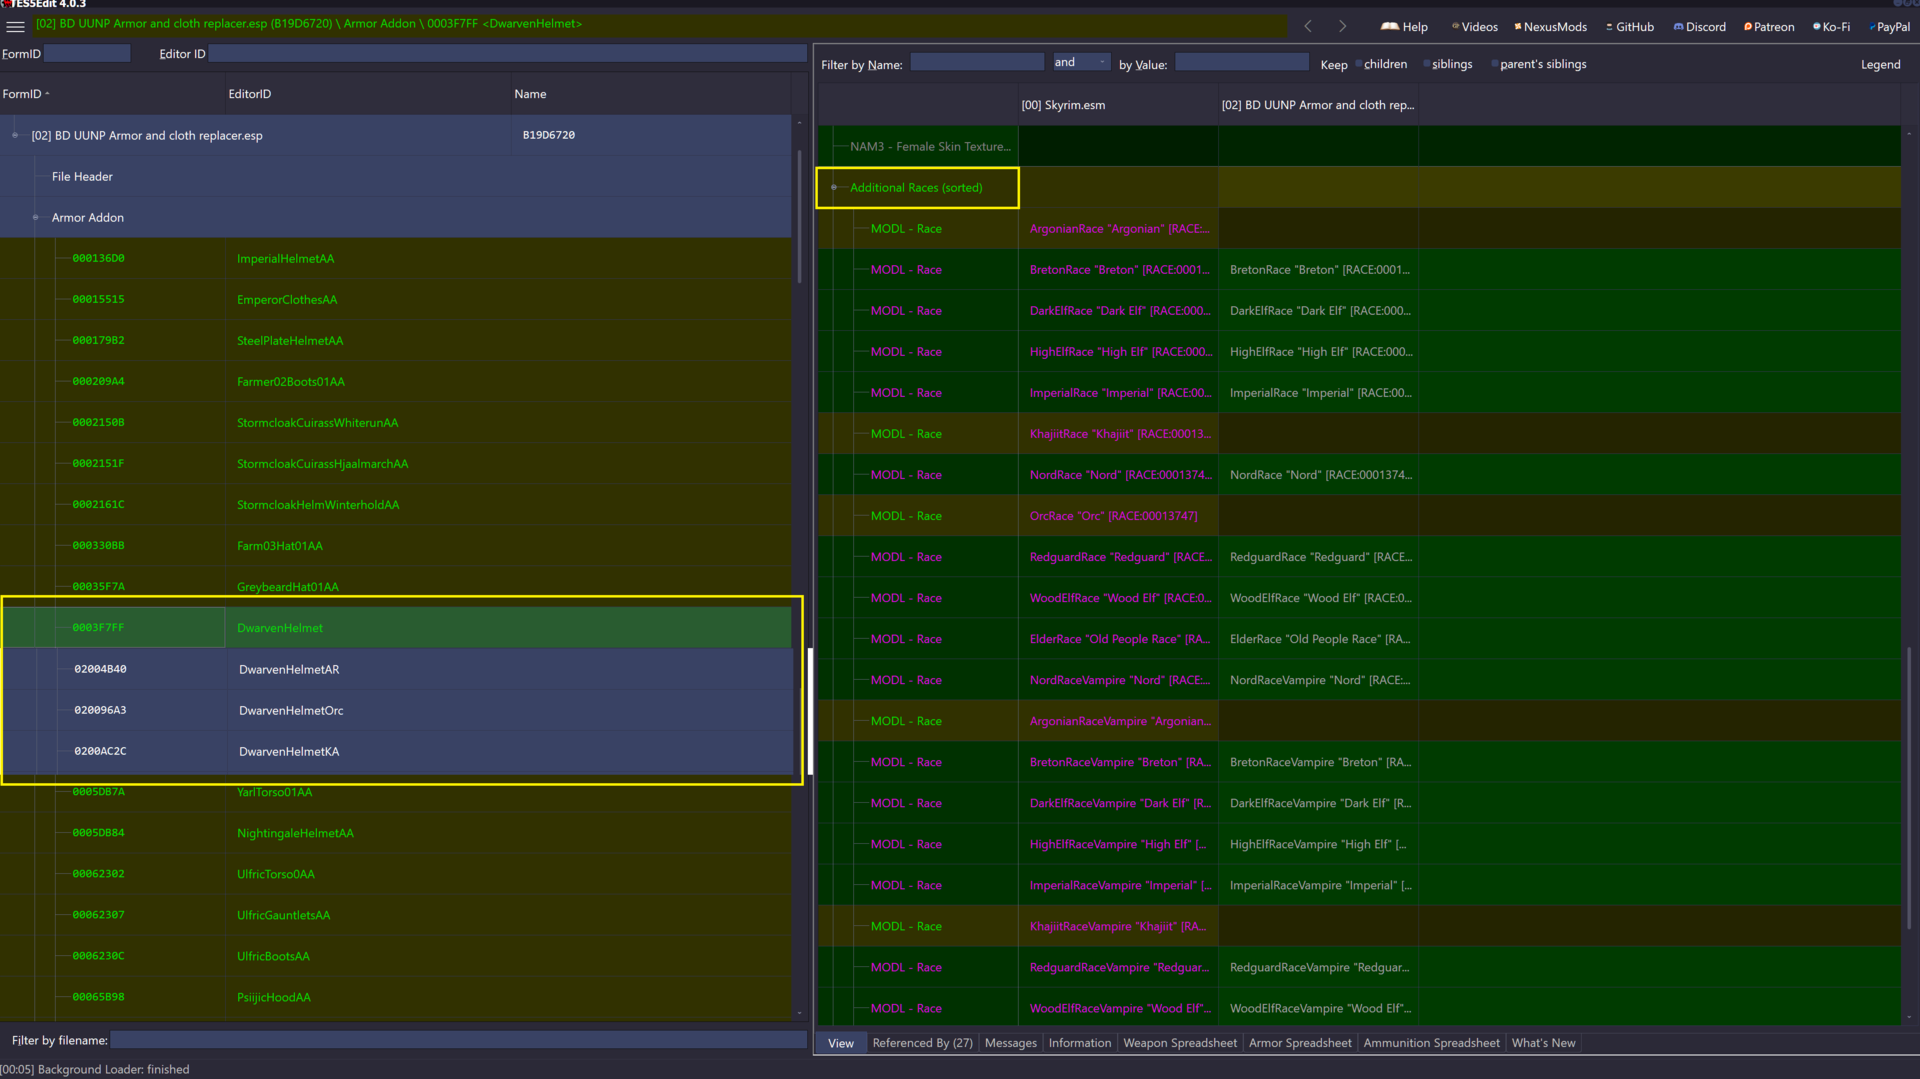Select the DwarvenHelmetKA record
Screen dimensions: 1920x1079
(395, 751)
